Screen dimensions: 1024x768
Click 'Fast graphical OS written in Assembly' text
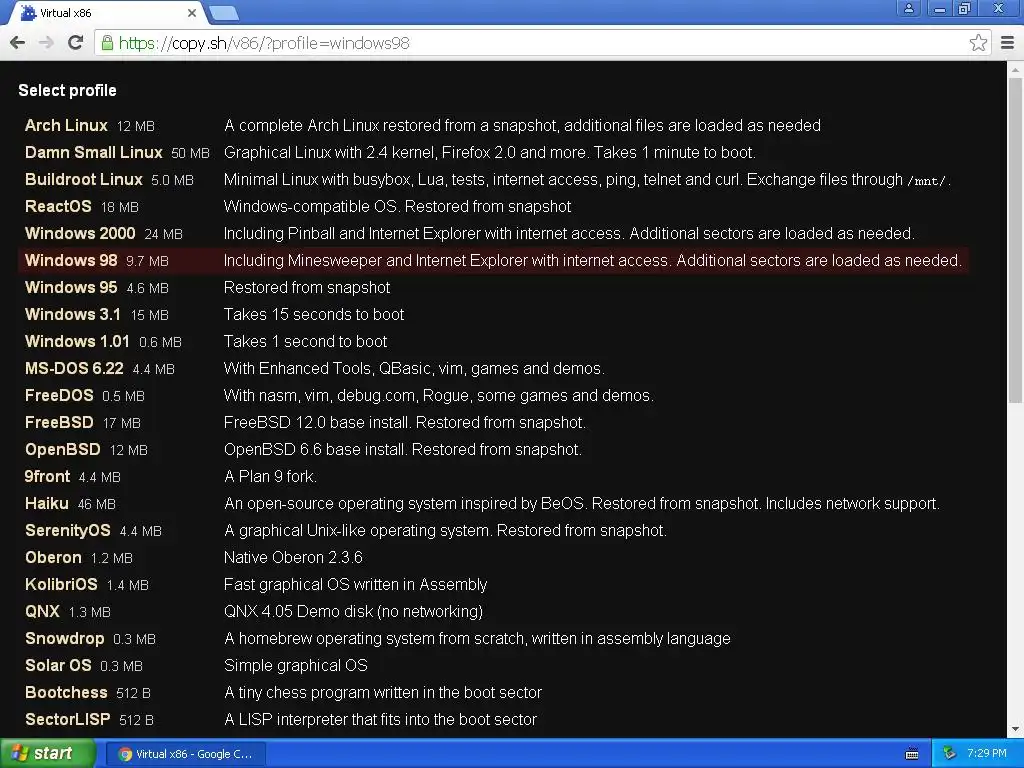355,584
